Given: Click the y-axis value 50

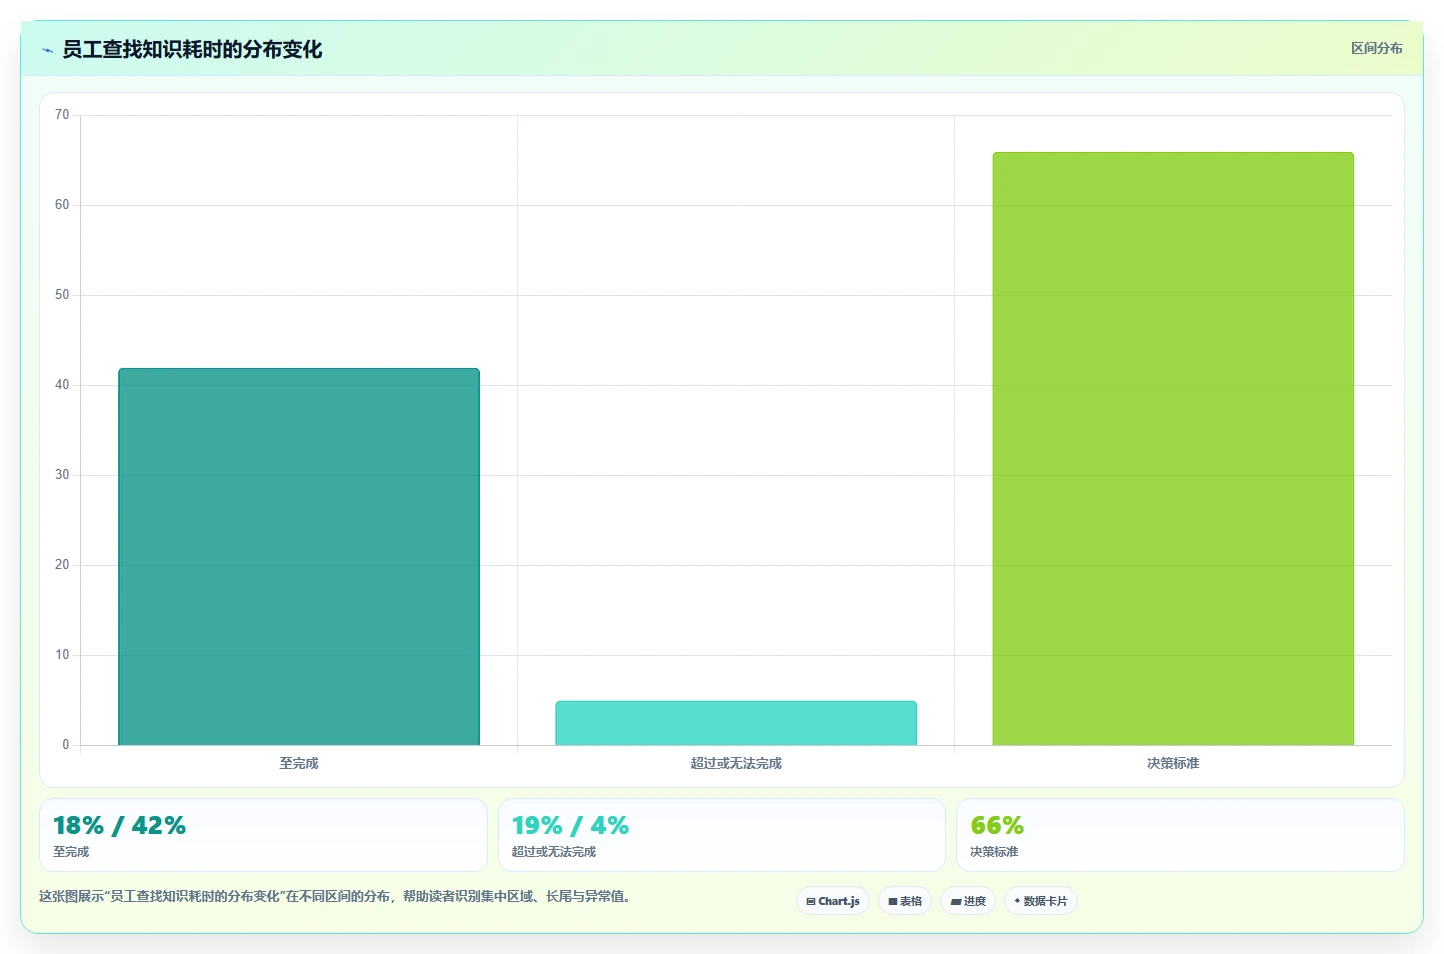Looking at the screenshot, I should (62, 295).
